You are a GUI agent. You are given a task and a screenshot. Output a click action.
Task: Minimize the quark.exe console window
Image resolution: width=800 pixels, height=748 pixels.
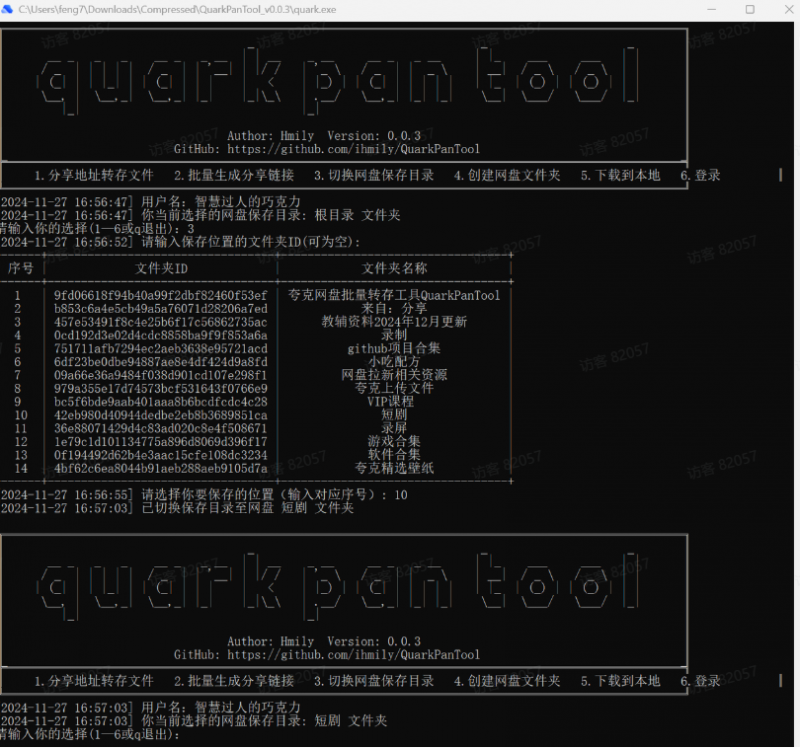pyautogui.click(x=712, y=9)
